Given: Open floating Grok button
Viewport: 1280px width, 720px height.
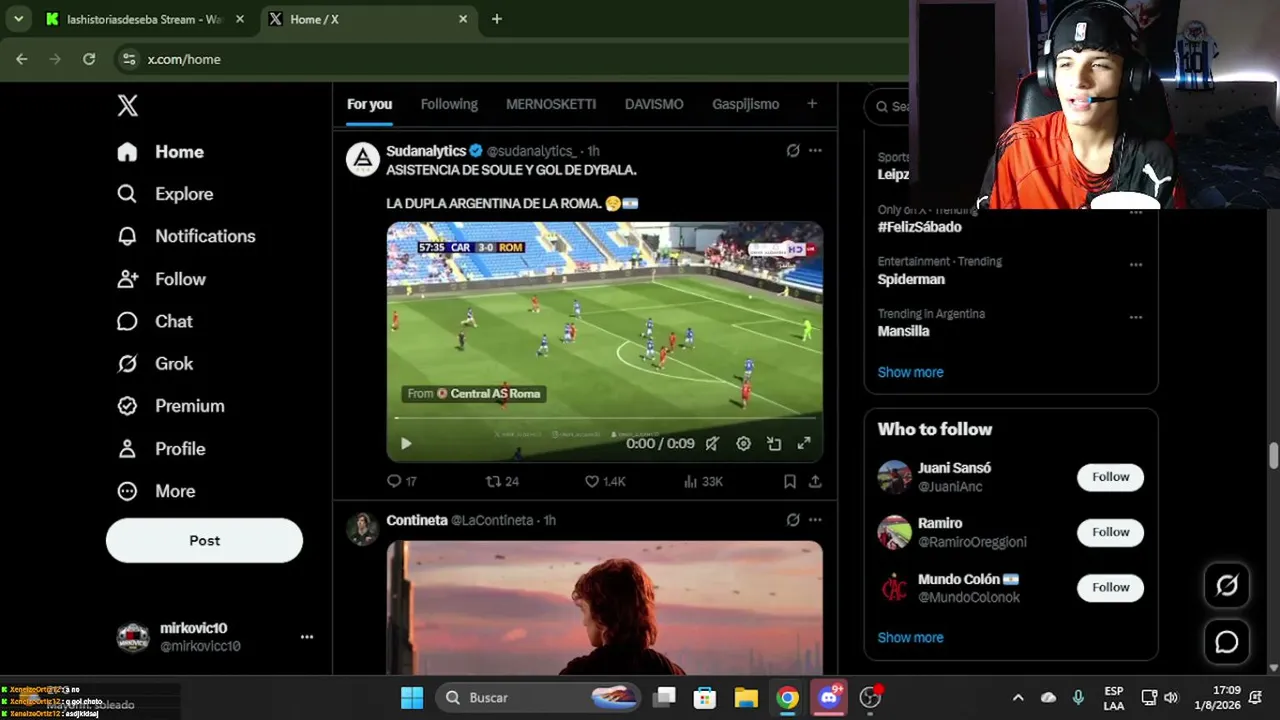Looking at the screenshot, I should pyautogui.click(x=1227, y=586).
